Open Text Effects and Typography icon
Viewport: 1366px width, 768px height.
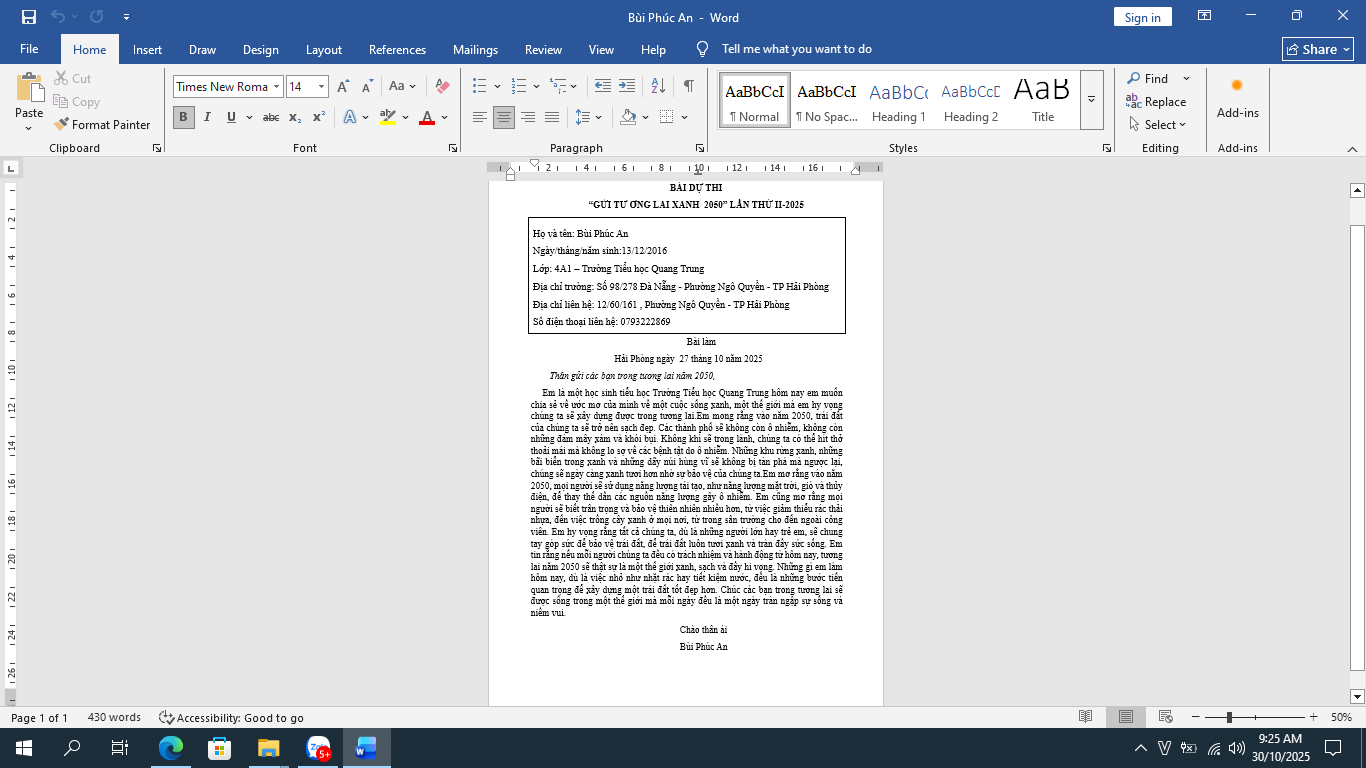pos(350,117)
